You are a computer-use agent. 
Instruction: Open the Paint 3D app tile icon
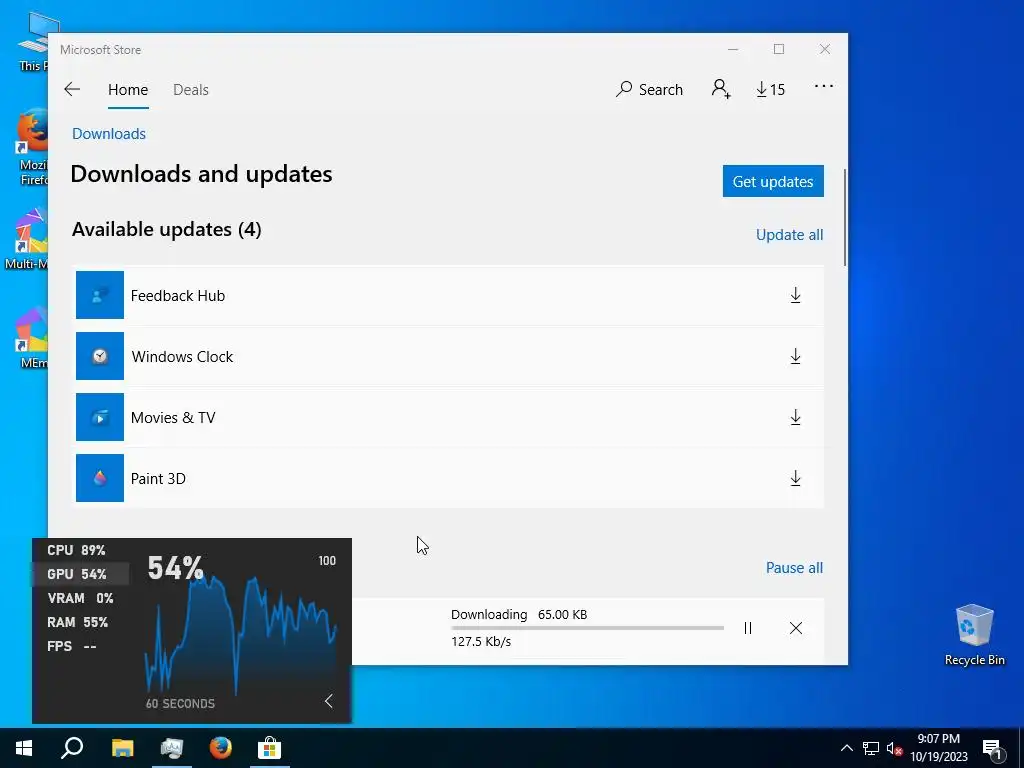(100, 478)
